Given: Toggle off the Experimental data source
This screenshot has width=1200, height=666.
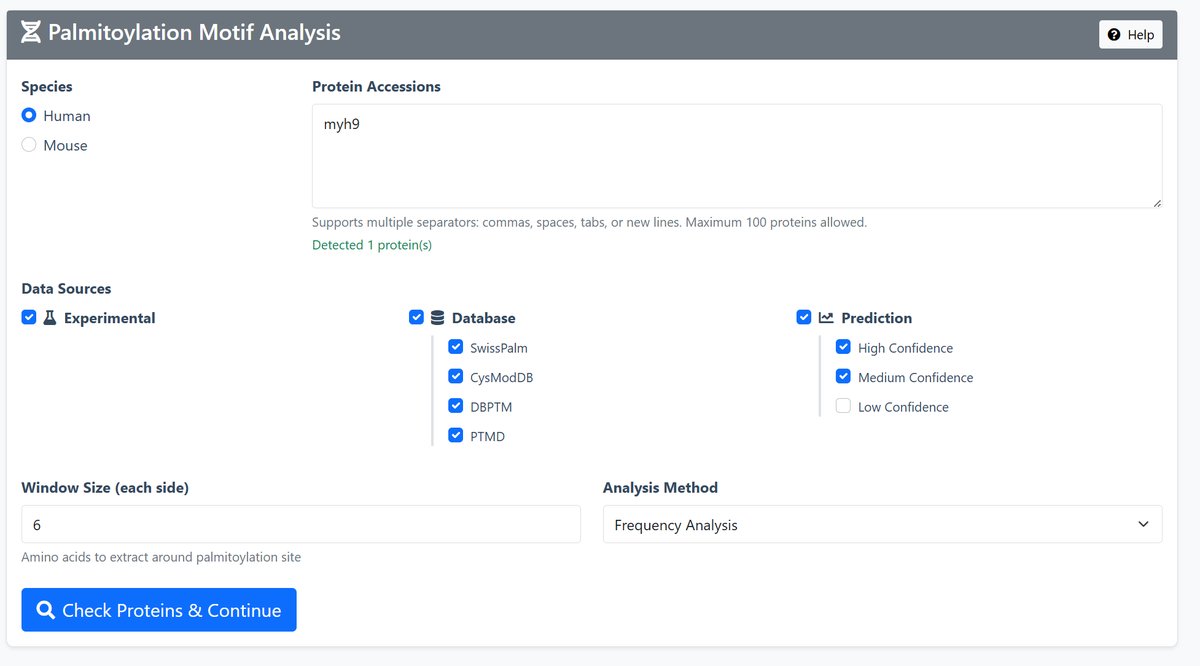Looking at the screenshot, I should pos(28,316).
